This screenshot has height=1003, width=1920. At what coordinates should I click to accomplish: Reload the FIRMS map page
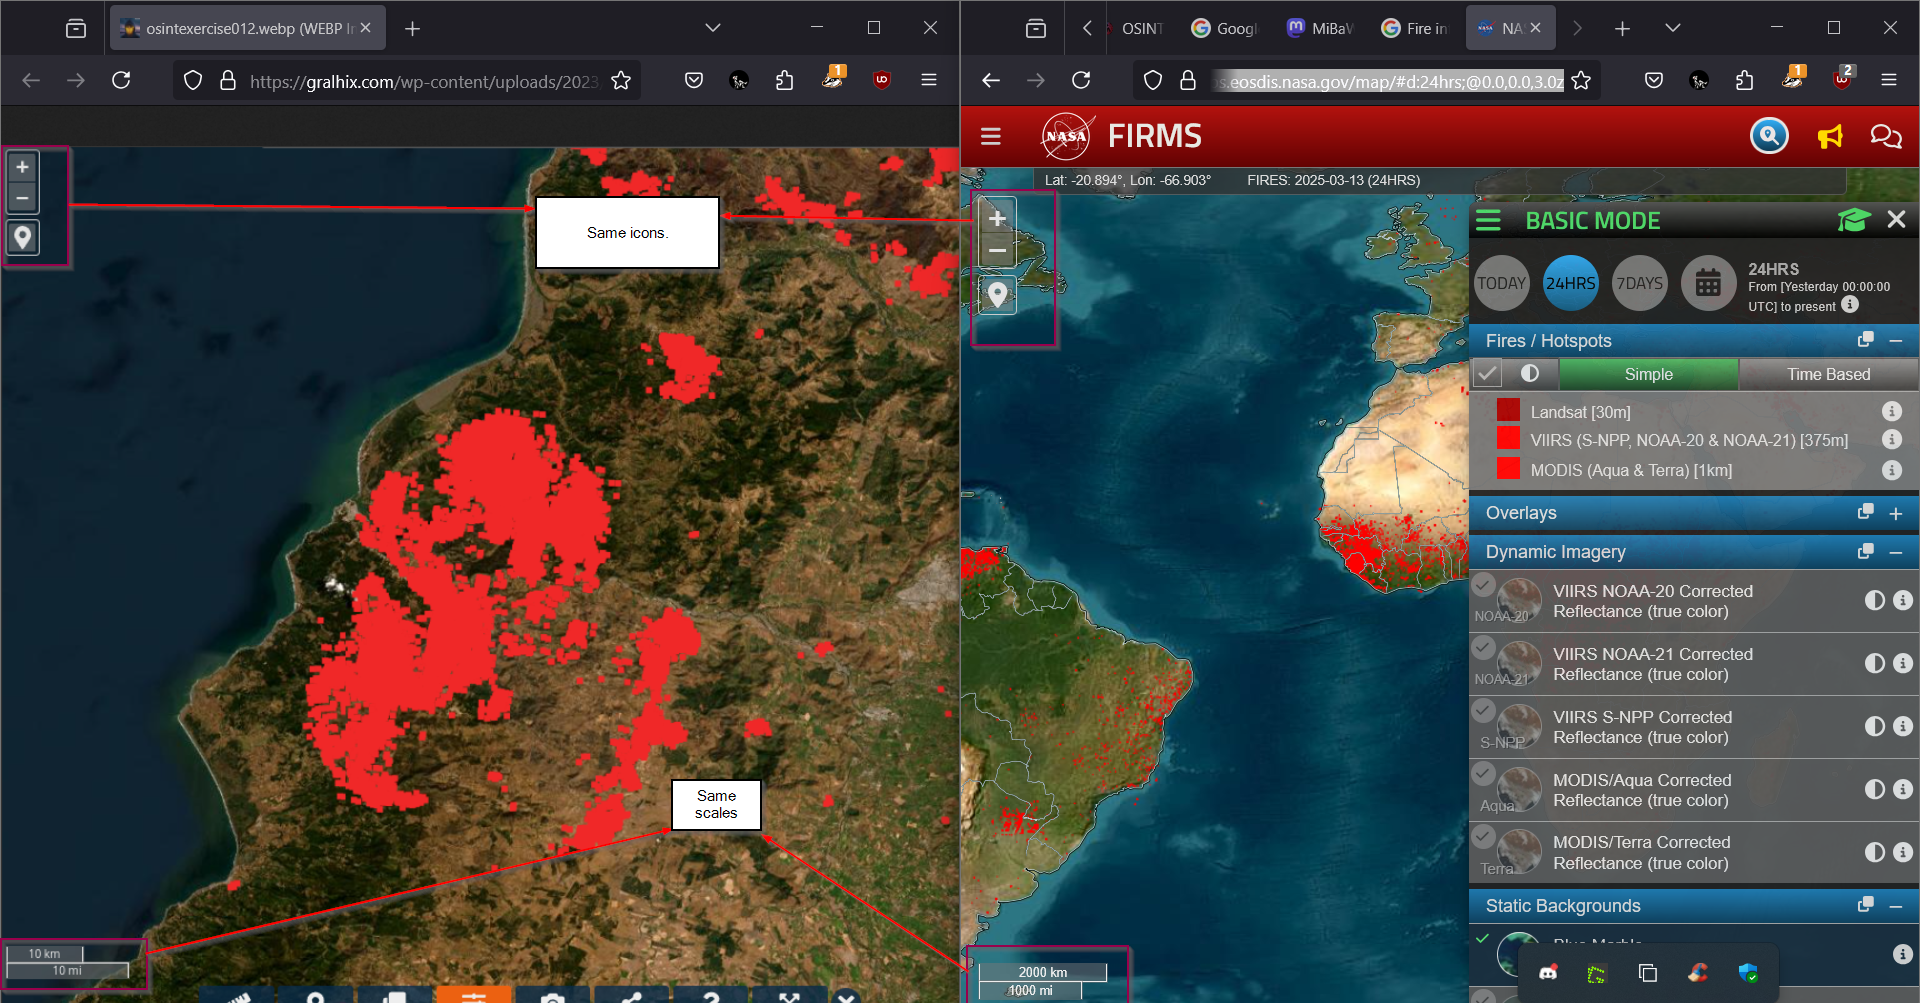click(1081, 80)
